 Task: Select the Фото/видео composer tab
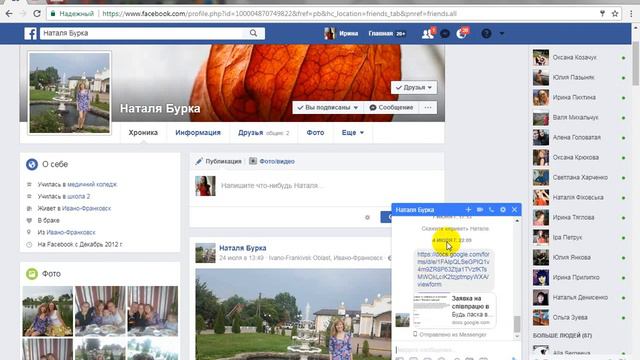(x=272, y=161)
